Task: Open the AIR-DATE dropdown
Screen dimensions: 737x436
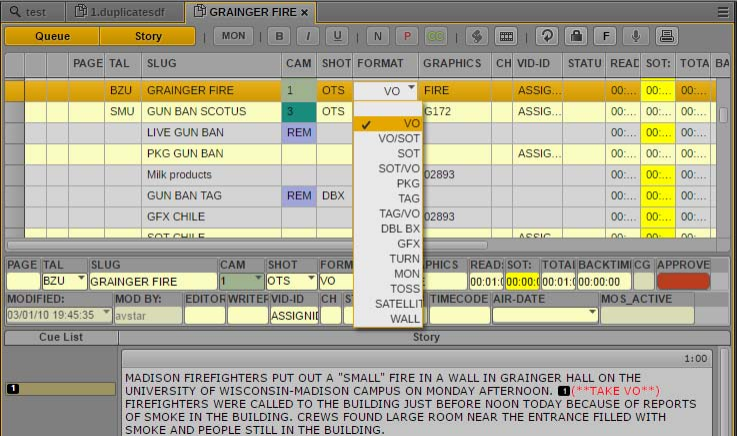Action: [x=592, y=312]
